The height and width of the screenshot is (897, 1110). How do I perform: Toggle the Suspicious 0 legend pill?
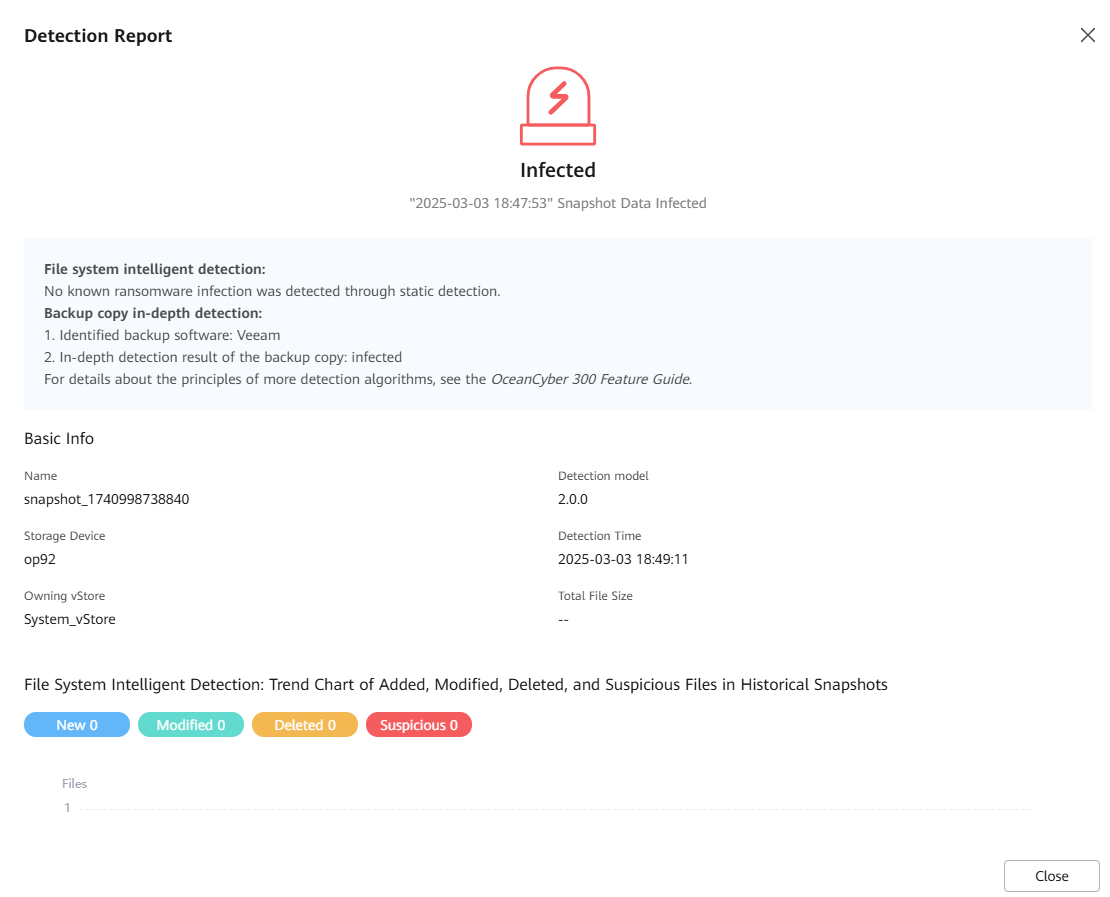(419, 725)
